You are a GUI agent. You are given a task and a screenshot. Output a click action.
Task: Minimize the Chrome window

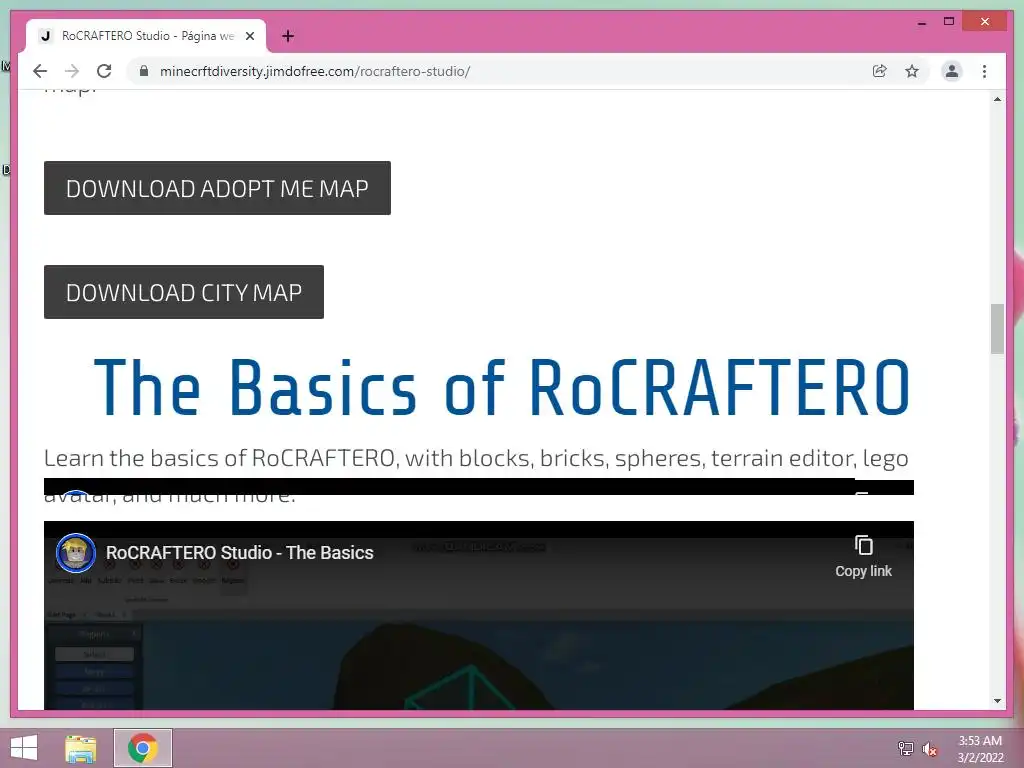click(x=921, y=22)
